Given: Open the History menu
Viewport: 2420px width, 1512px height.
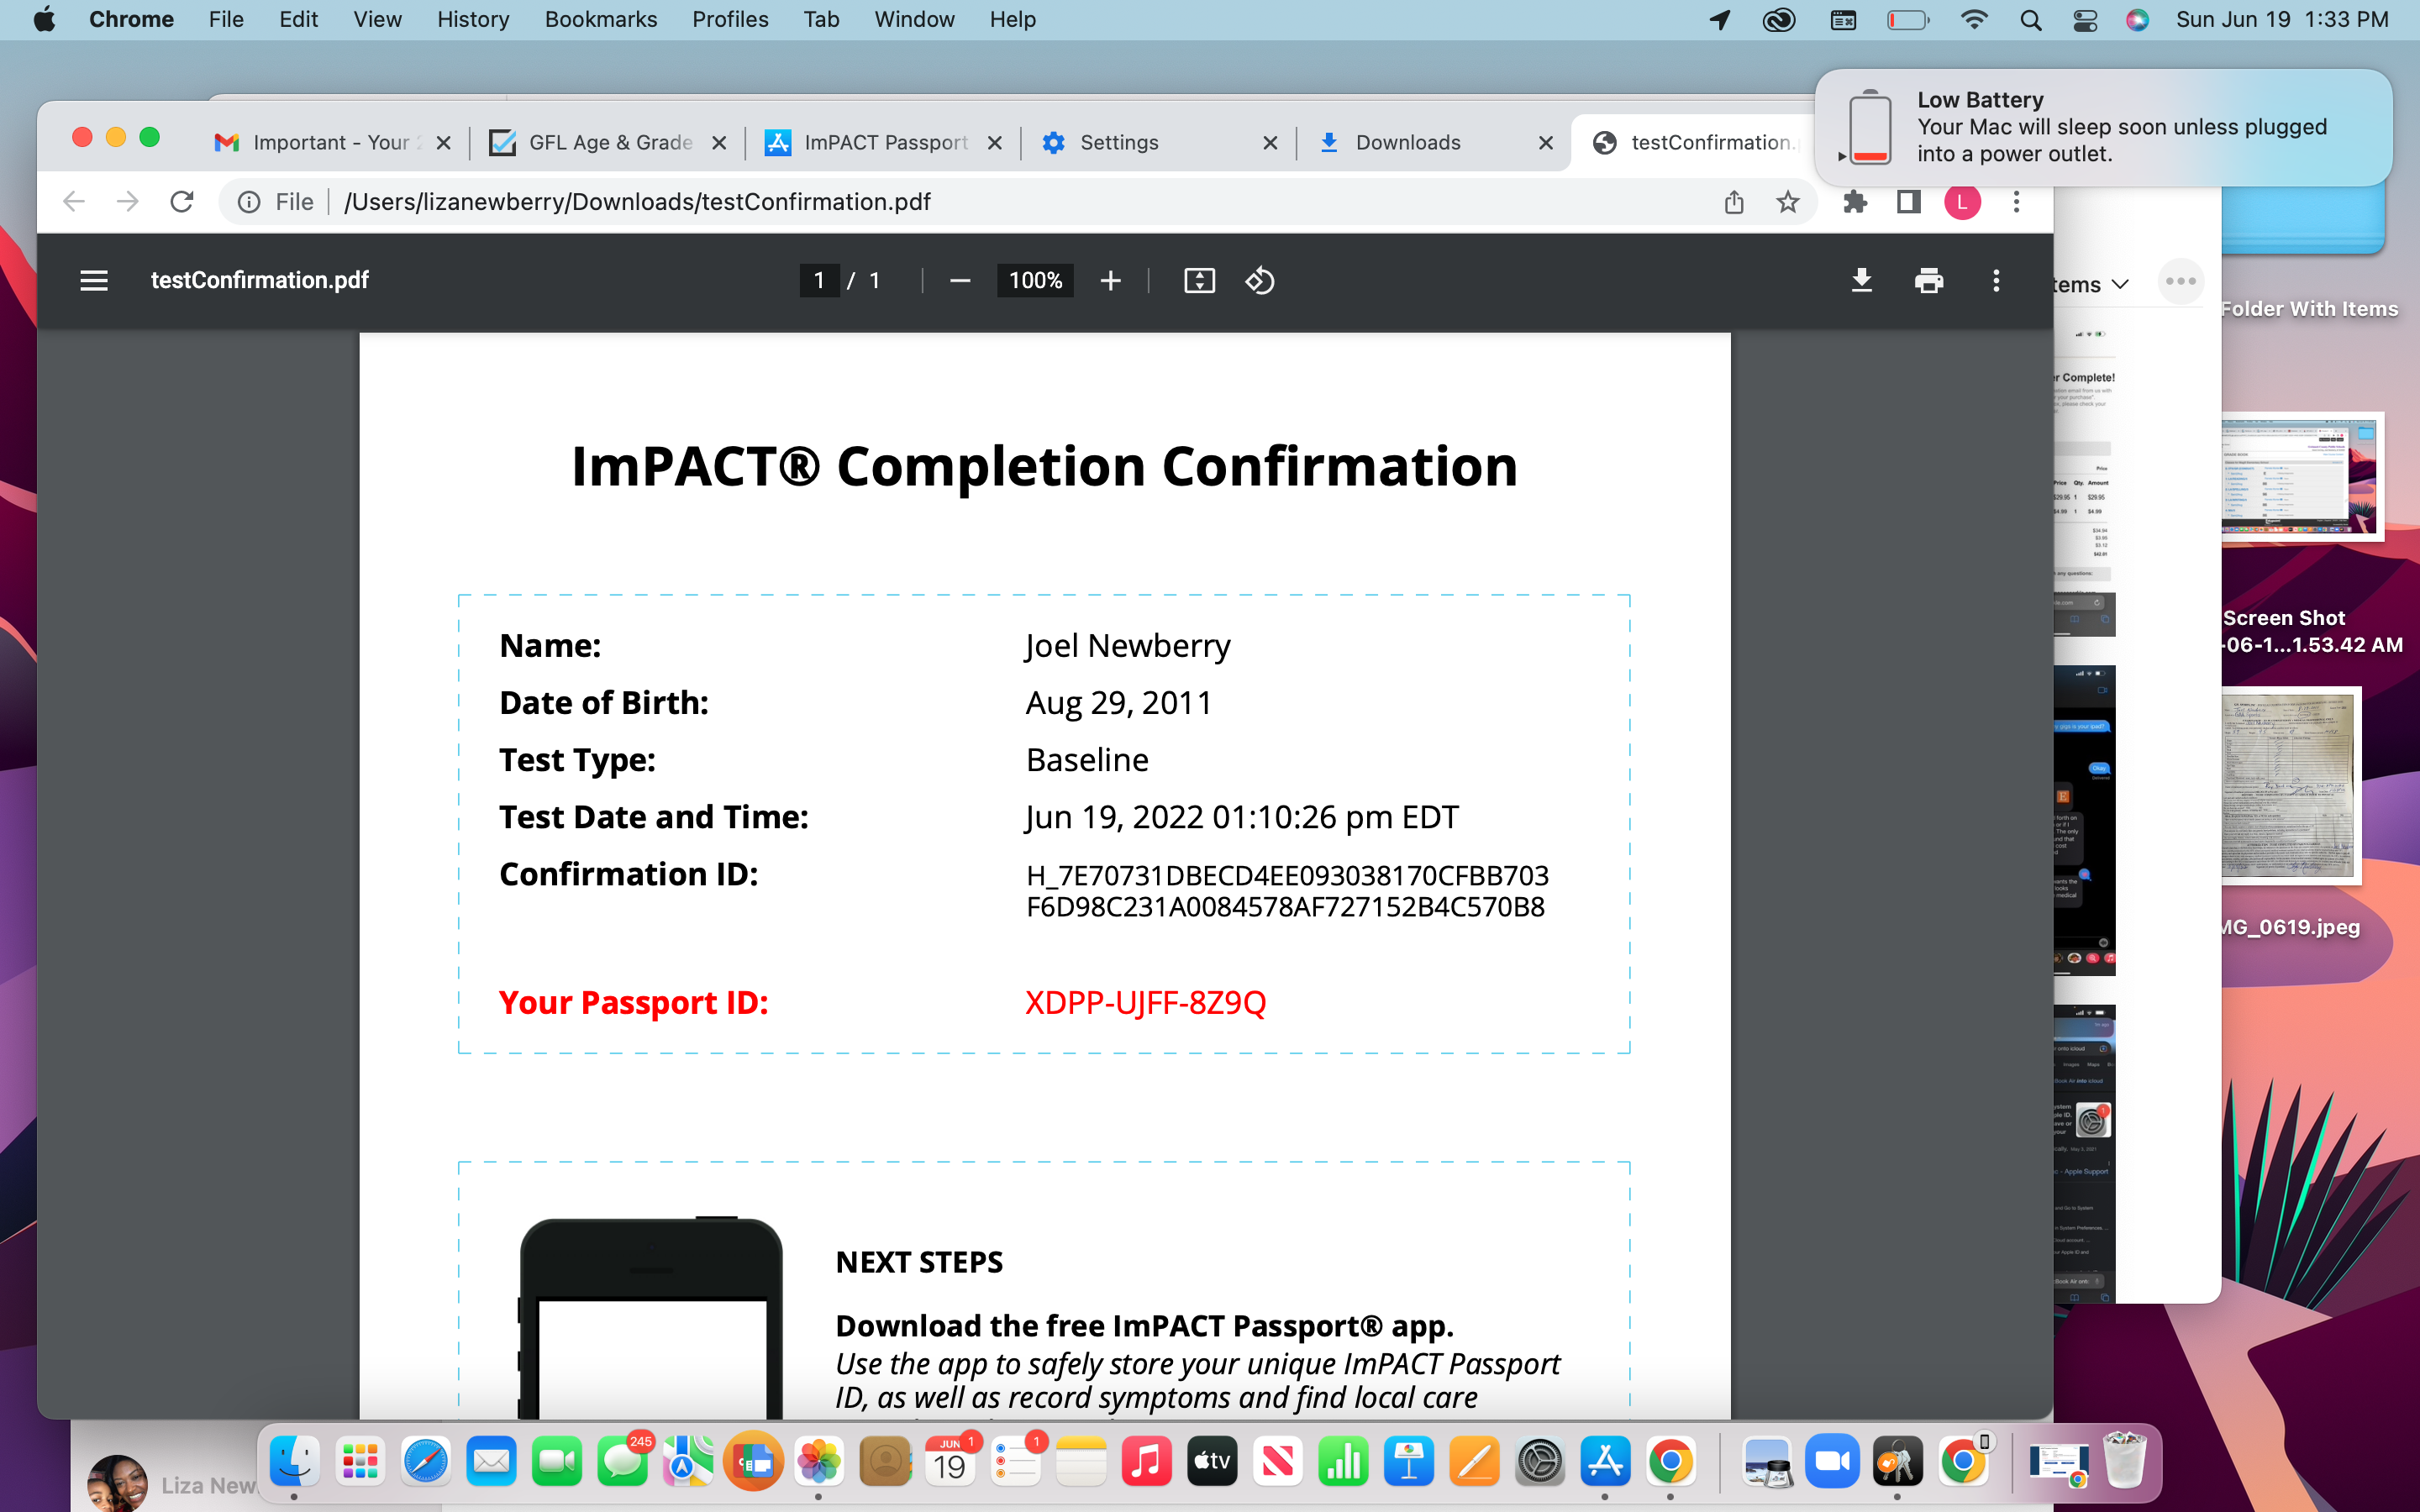Looking at the screenshot, I should (473, 20).
